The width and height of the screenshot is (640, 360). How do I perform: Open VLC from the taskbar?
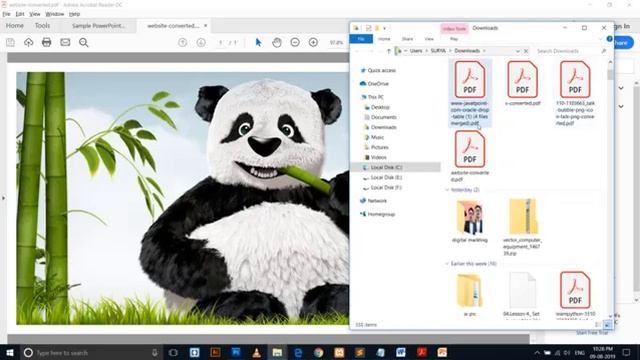(x=257, y=353)
